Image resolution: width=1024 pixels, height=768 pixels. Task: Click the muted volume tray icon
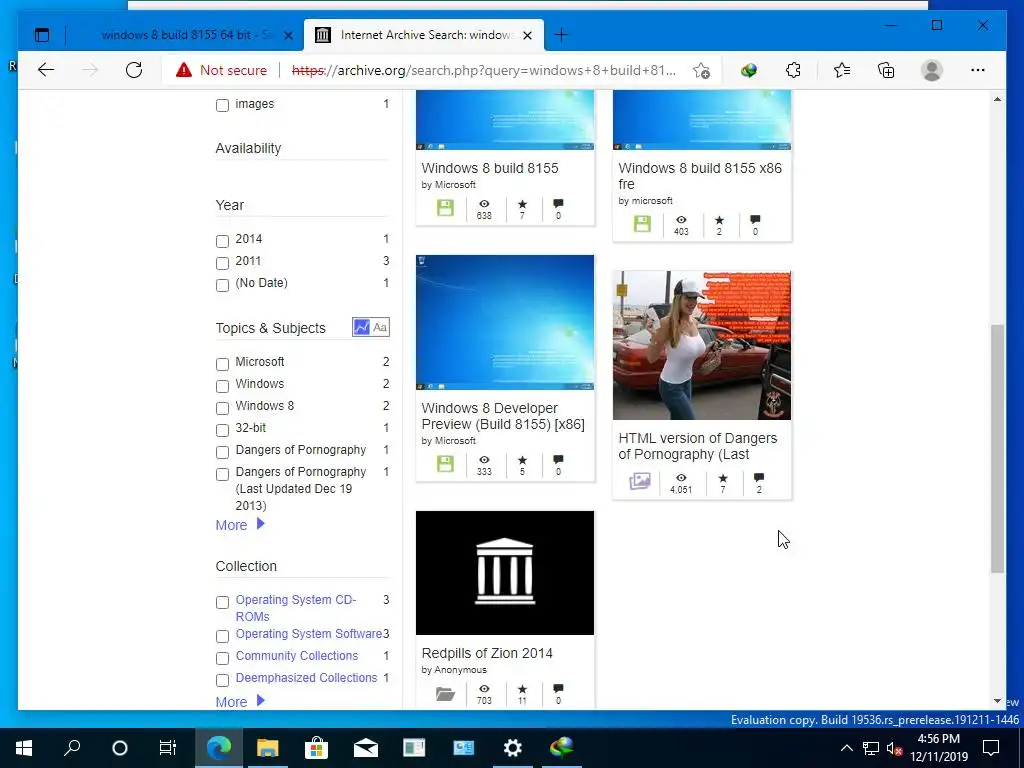click(x=894, y=748)
